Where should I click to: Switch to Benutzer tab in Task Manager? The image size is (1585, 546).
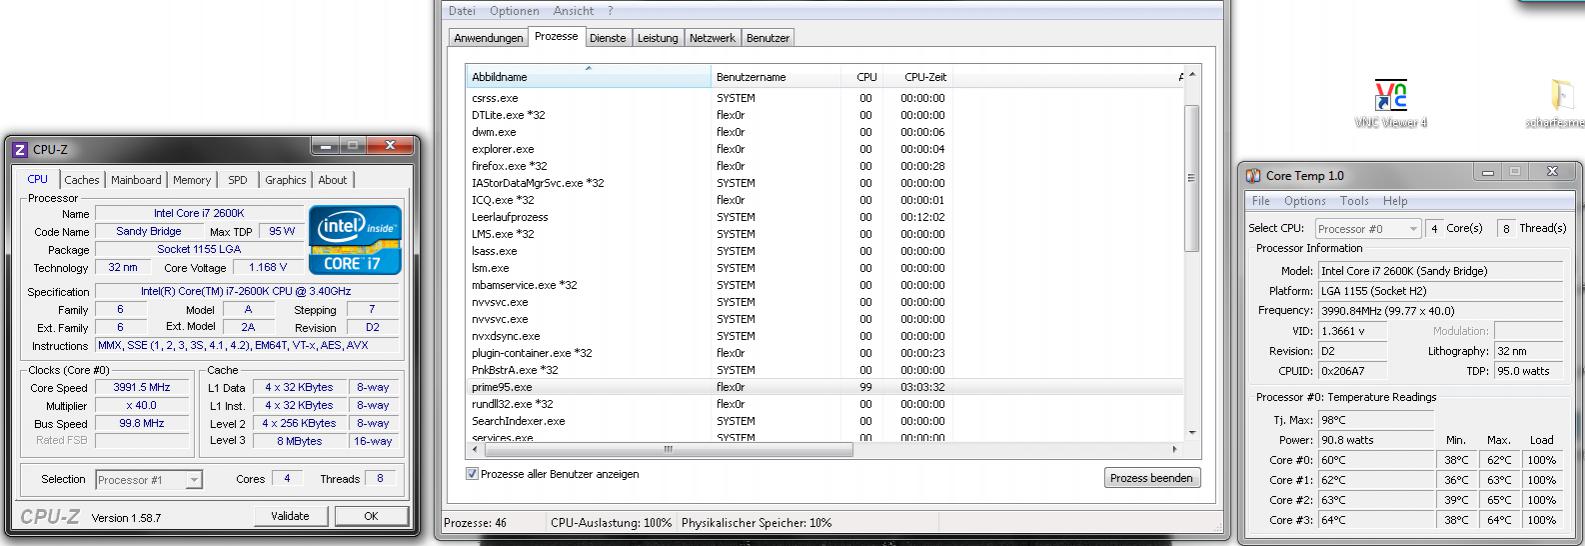(768, 38)
